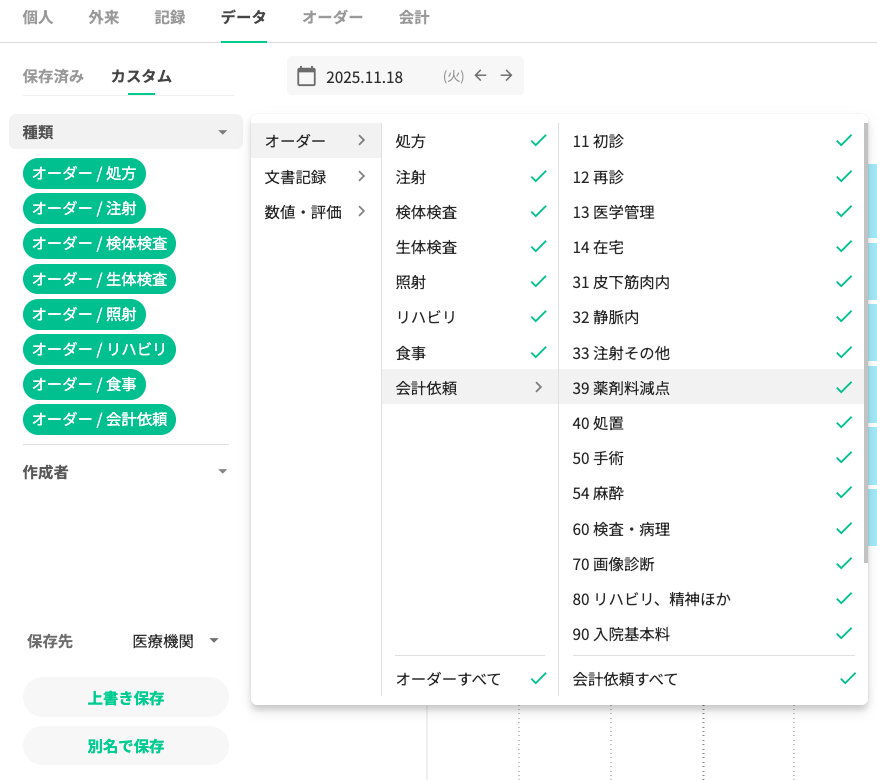Click the checkmark beside 39 薬剤料減点
Screen dimensions: 877x780
(844, 388)
